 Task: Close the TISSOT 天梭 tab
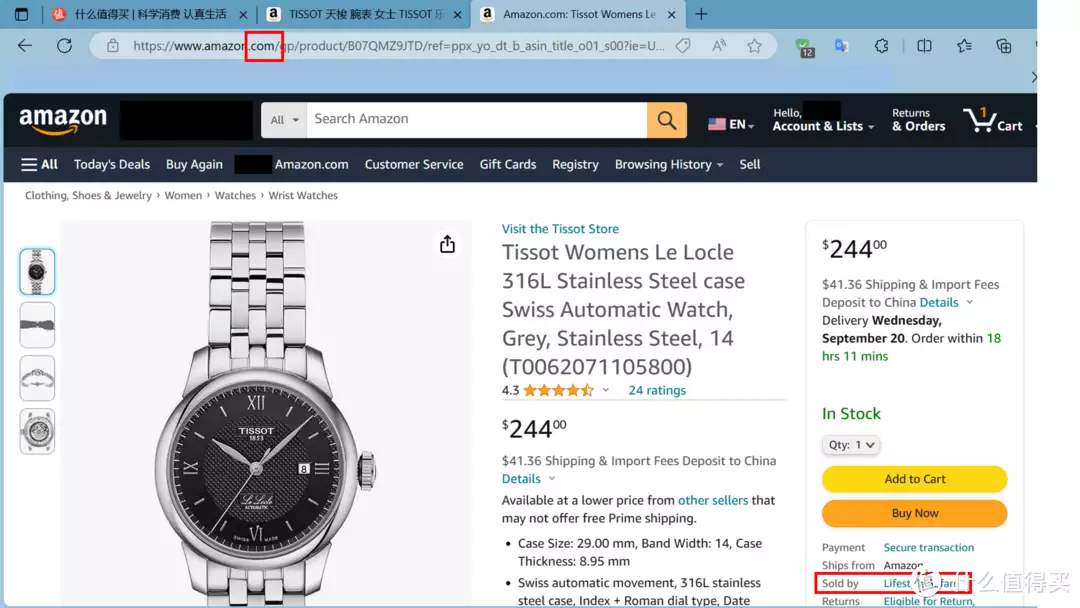tap(457, 14)
